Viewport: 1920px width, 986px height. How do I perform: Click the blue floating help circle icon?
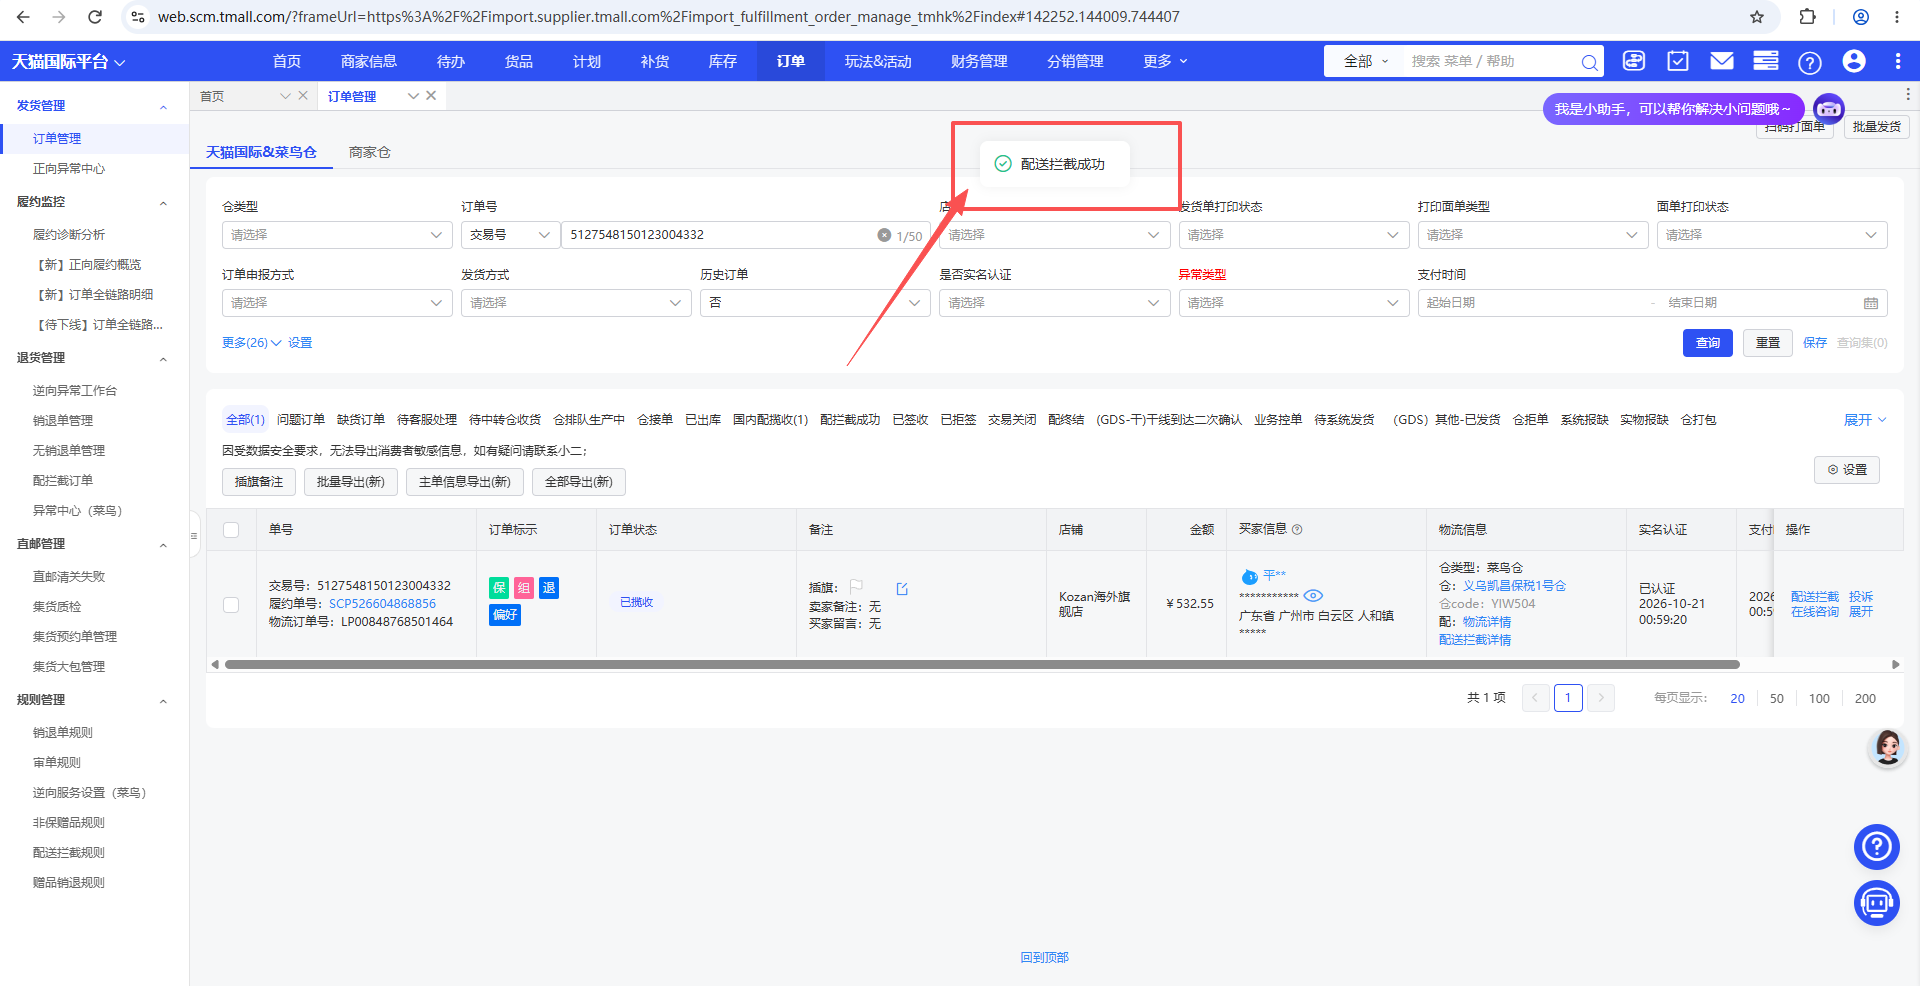click(x=1877, y=847)
